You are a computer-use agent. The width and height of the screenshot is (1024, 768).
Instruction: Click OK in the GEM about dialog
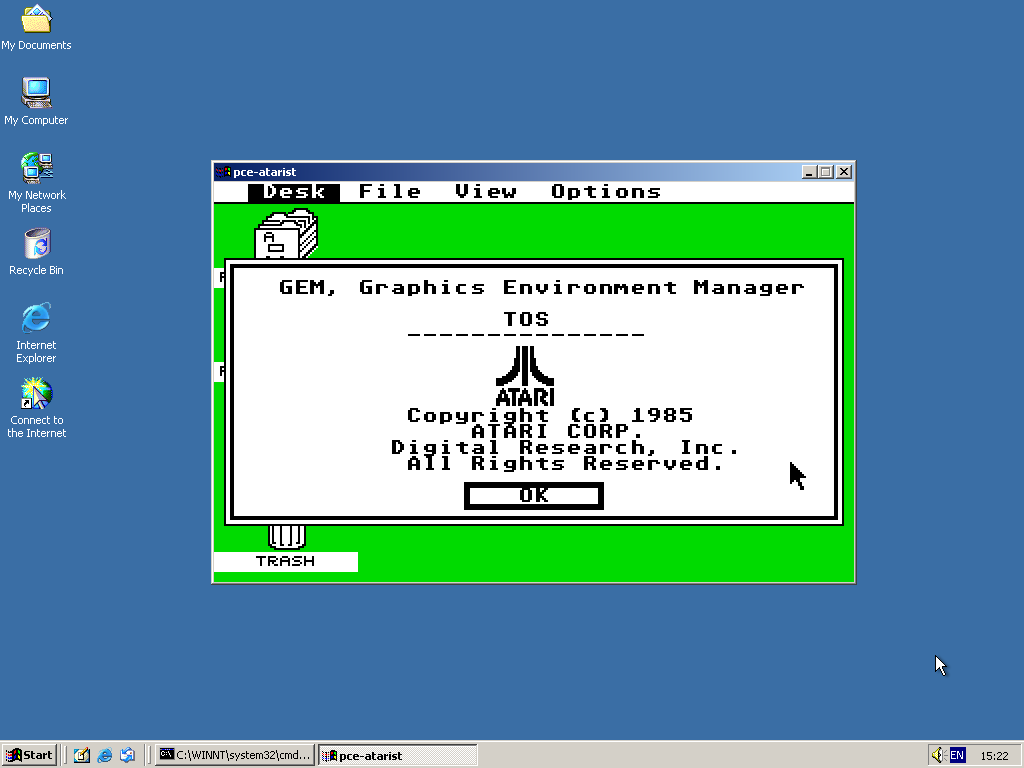click(x=534, y=496)
